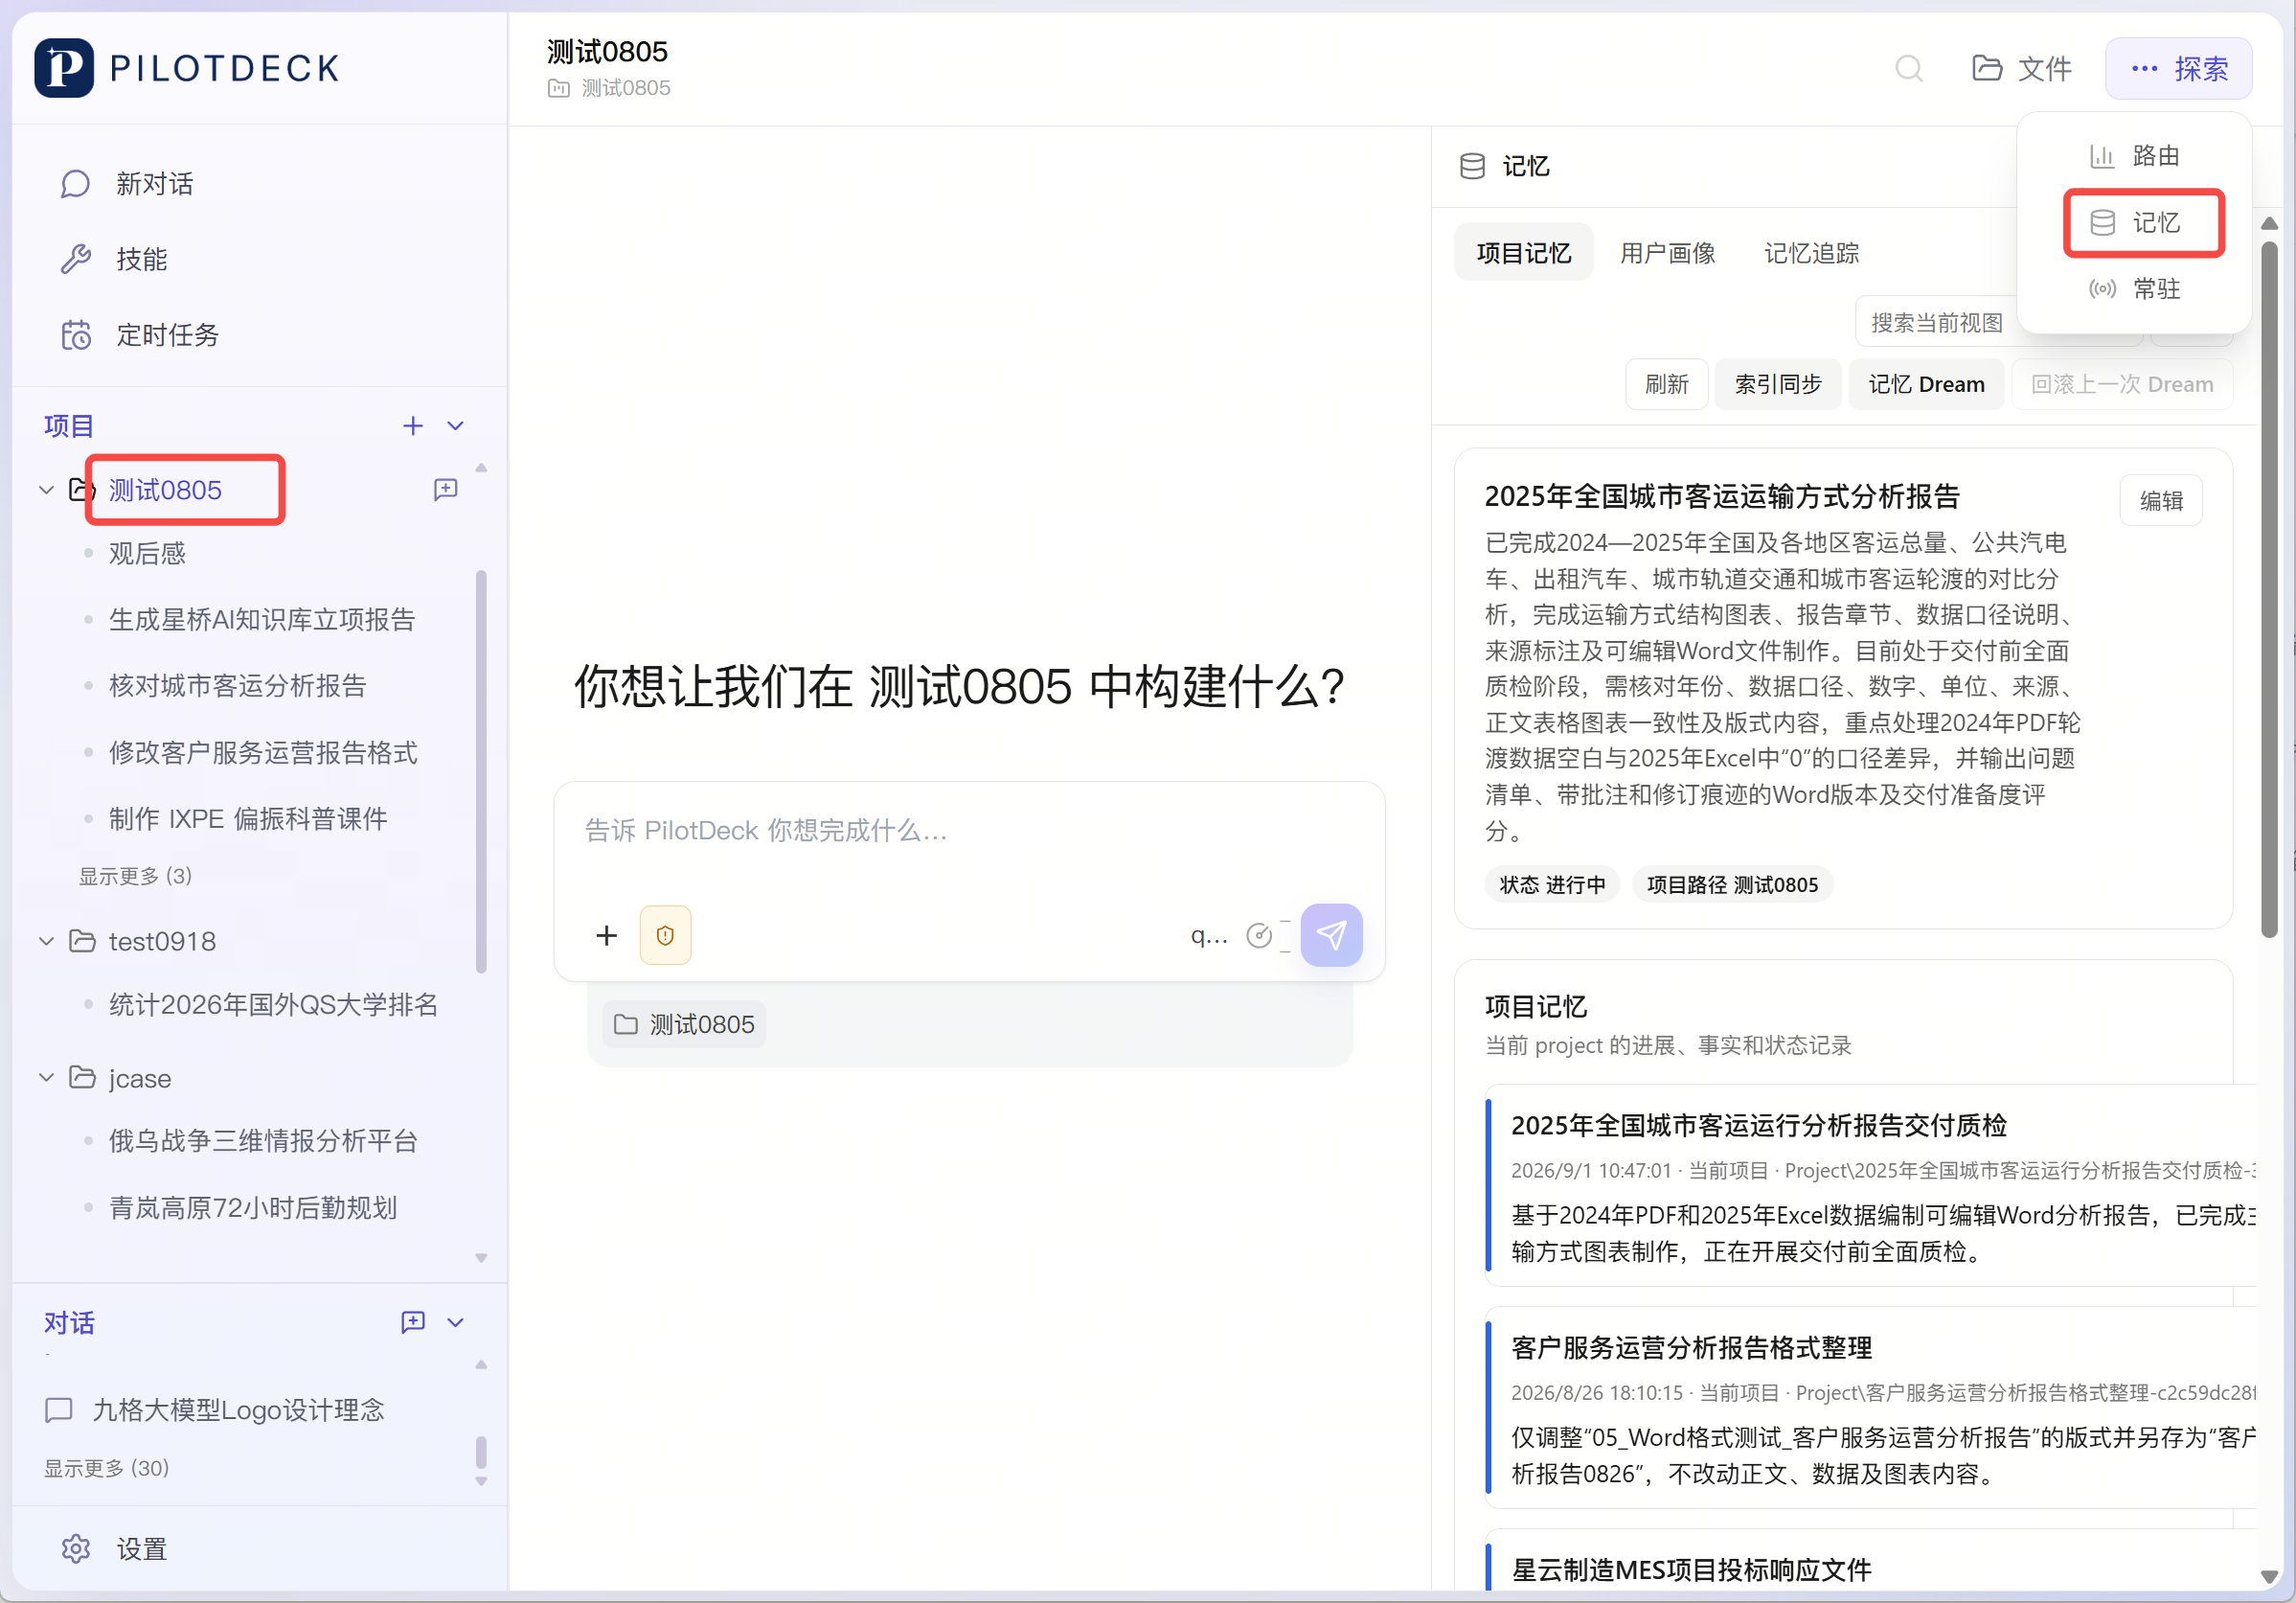The image size is (2296, 1603).
Task: Switch to the 项目记忆 tab
Action: 1523,253
